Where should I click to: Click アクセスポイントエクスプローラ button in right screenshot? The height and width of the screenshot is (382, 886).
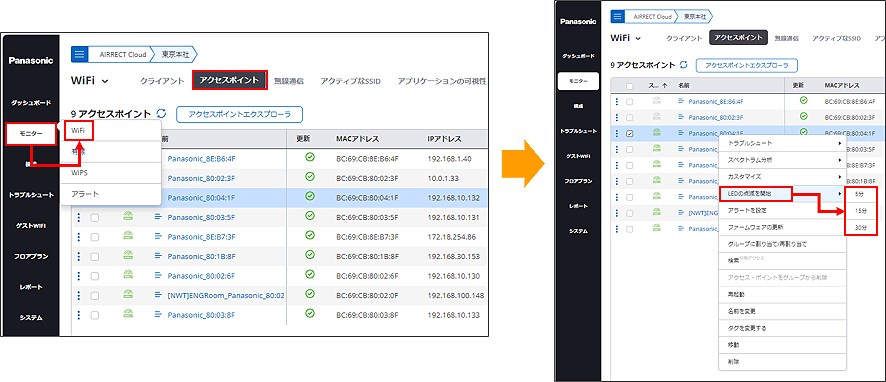(746, 66)
